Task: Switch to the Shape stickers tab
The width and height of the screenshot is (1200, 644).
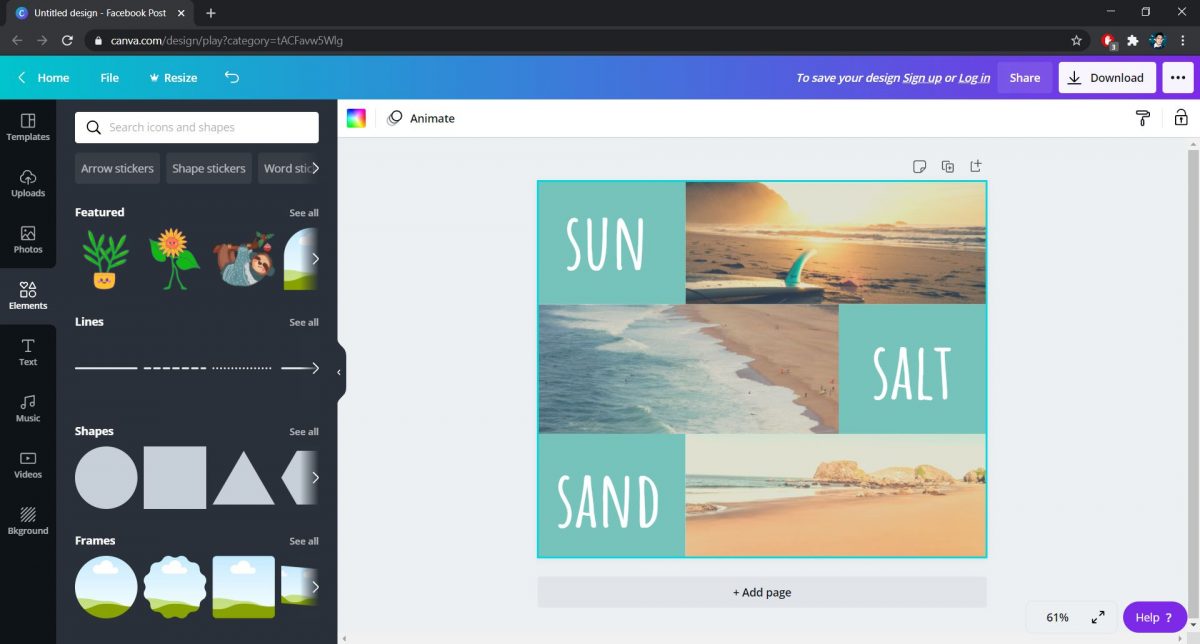Action: tap(208, 168)
